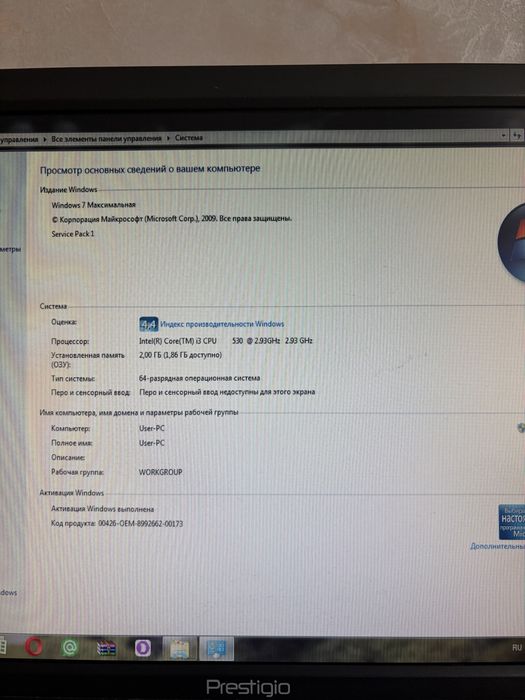525x700 pixels.
Task: Refresh the address bar location
Action: 517,135
